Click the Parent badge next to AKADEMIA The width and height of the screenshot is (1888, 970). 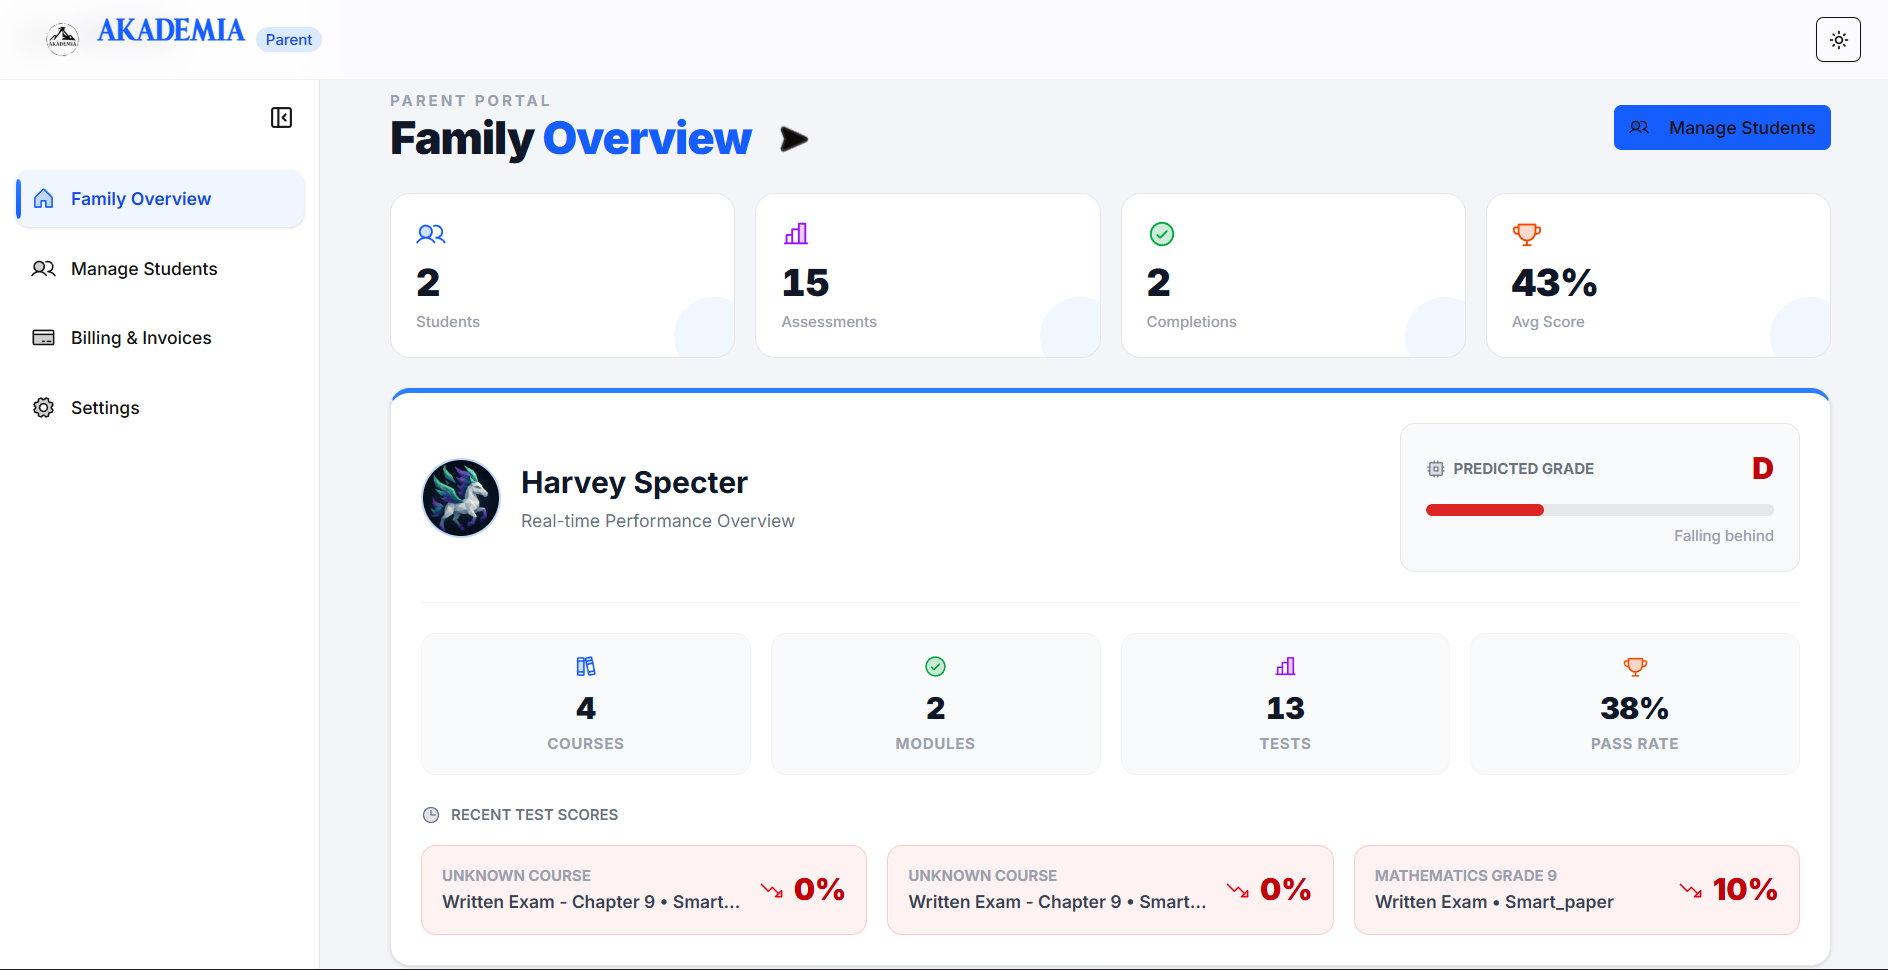click(288, 39)
